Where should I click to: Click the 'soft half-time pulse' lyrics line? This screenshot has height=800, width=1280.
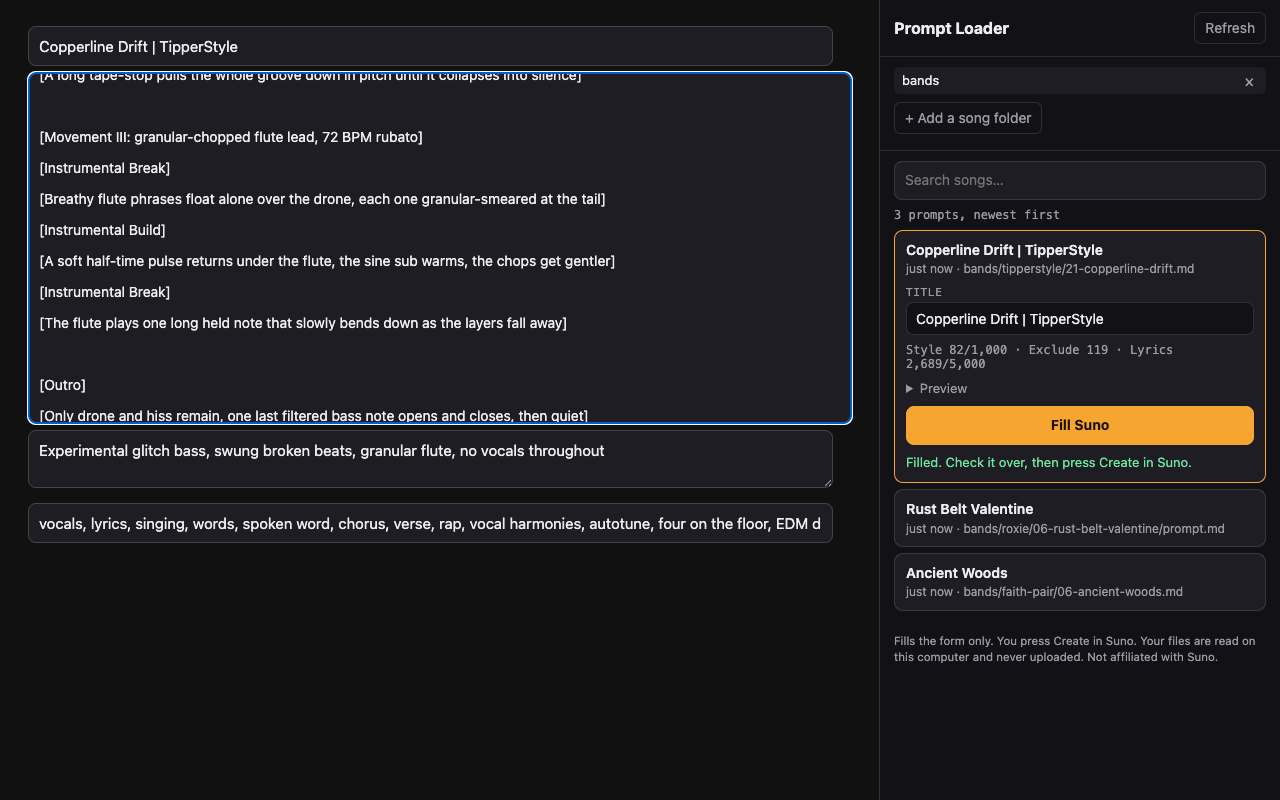[x=327, y=261]
